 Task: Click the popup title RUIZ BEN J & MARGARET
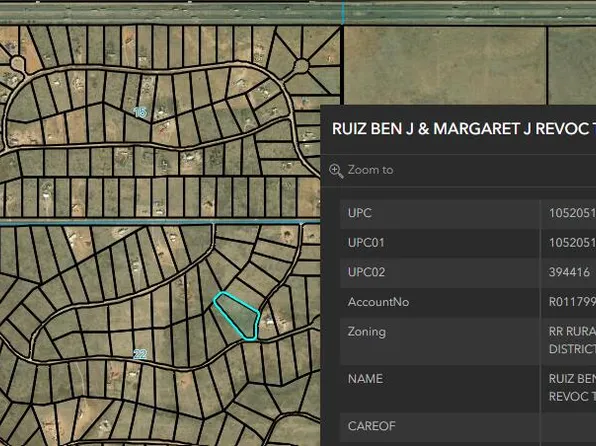[x=464, y=129]
